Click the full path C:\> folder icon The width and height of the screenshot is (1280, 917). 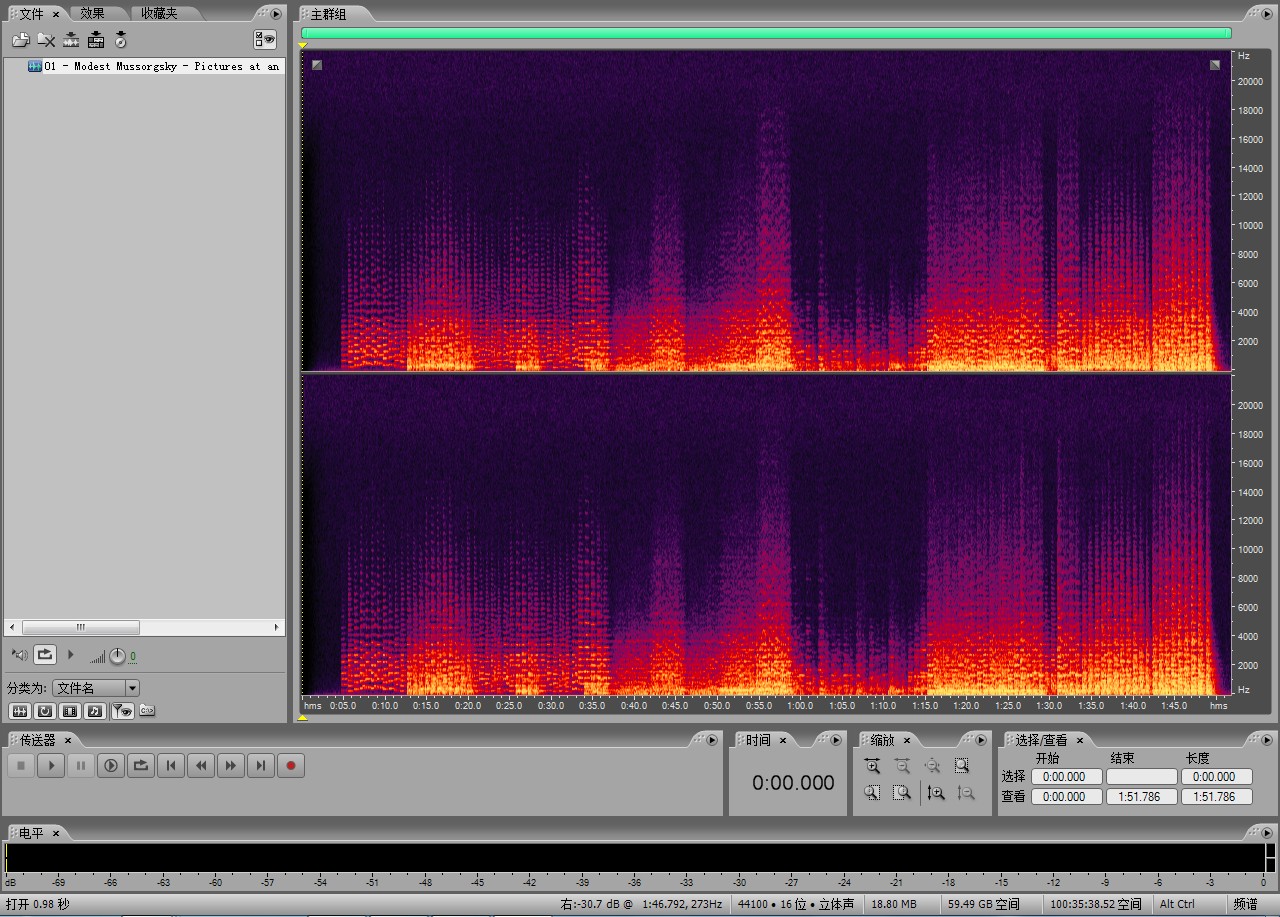147,711
